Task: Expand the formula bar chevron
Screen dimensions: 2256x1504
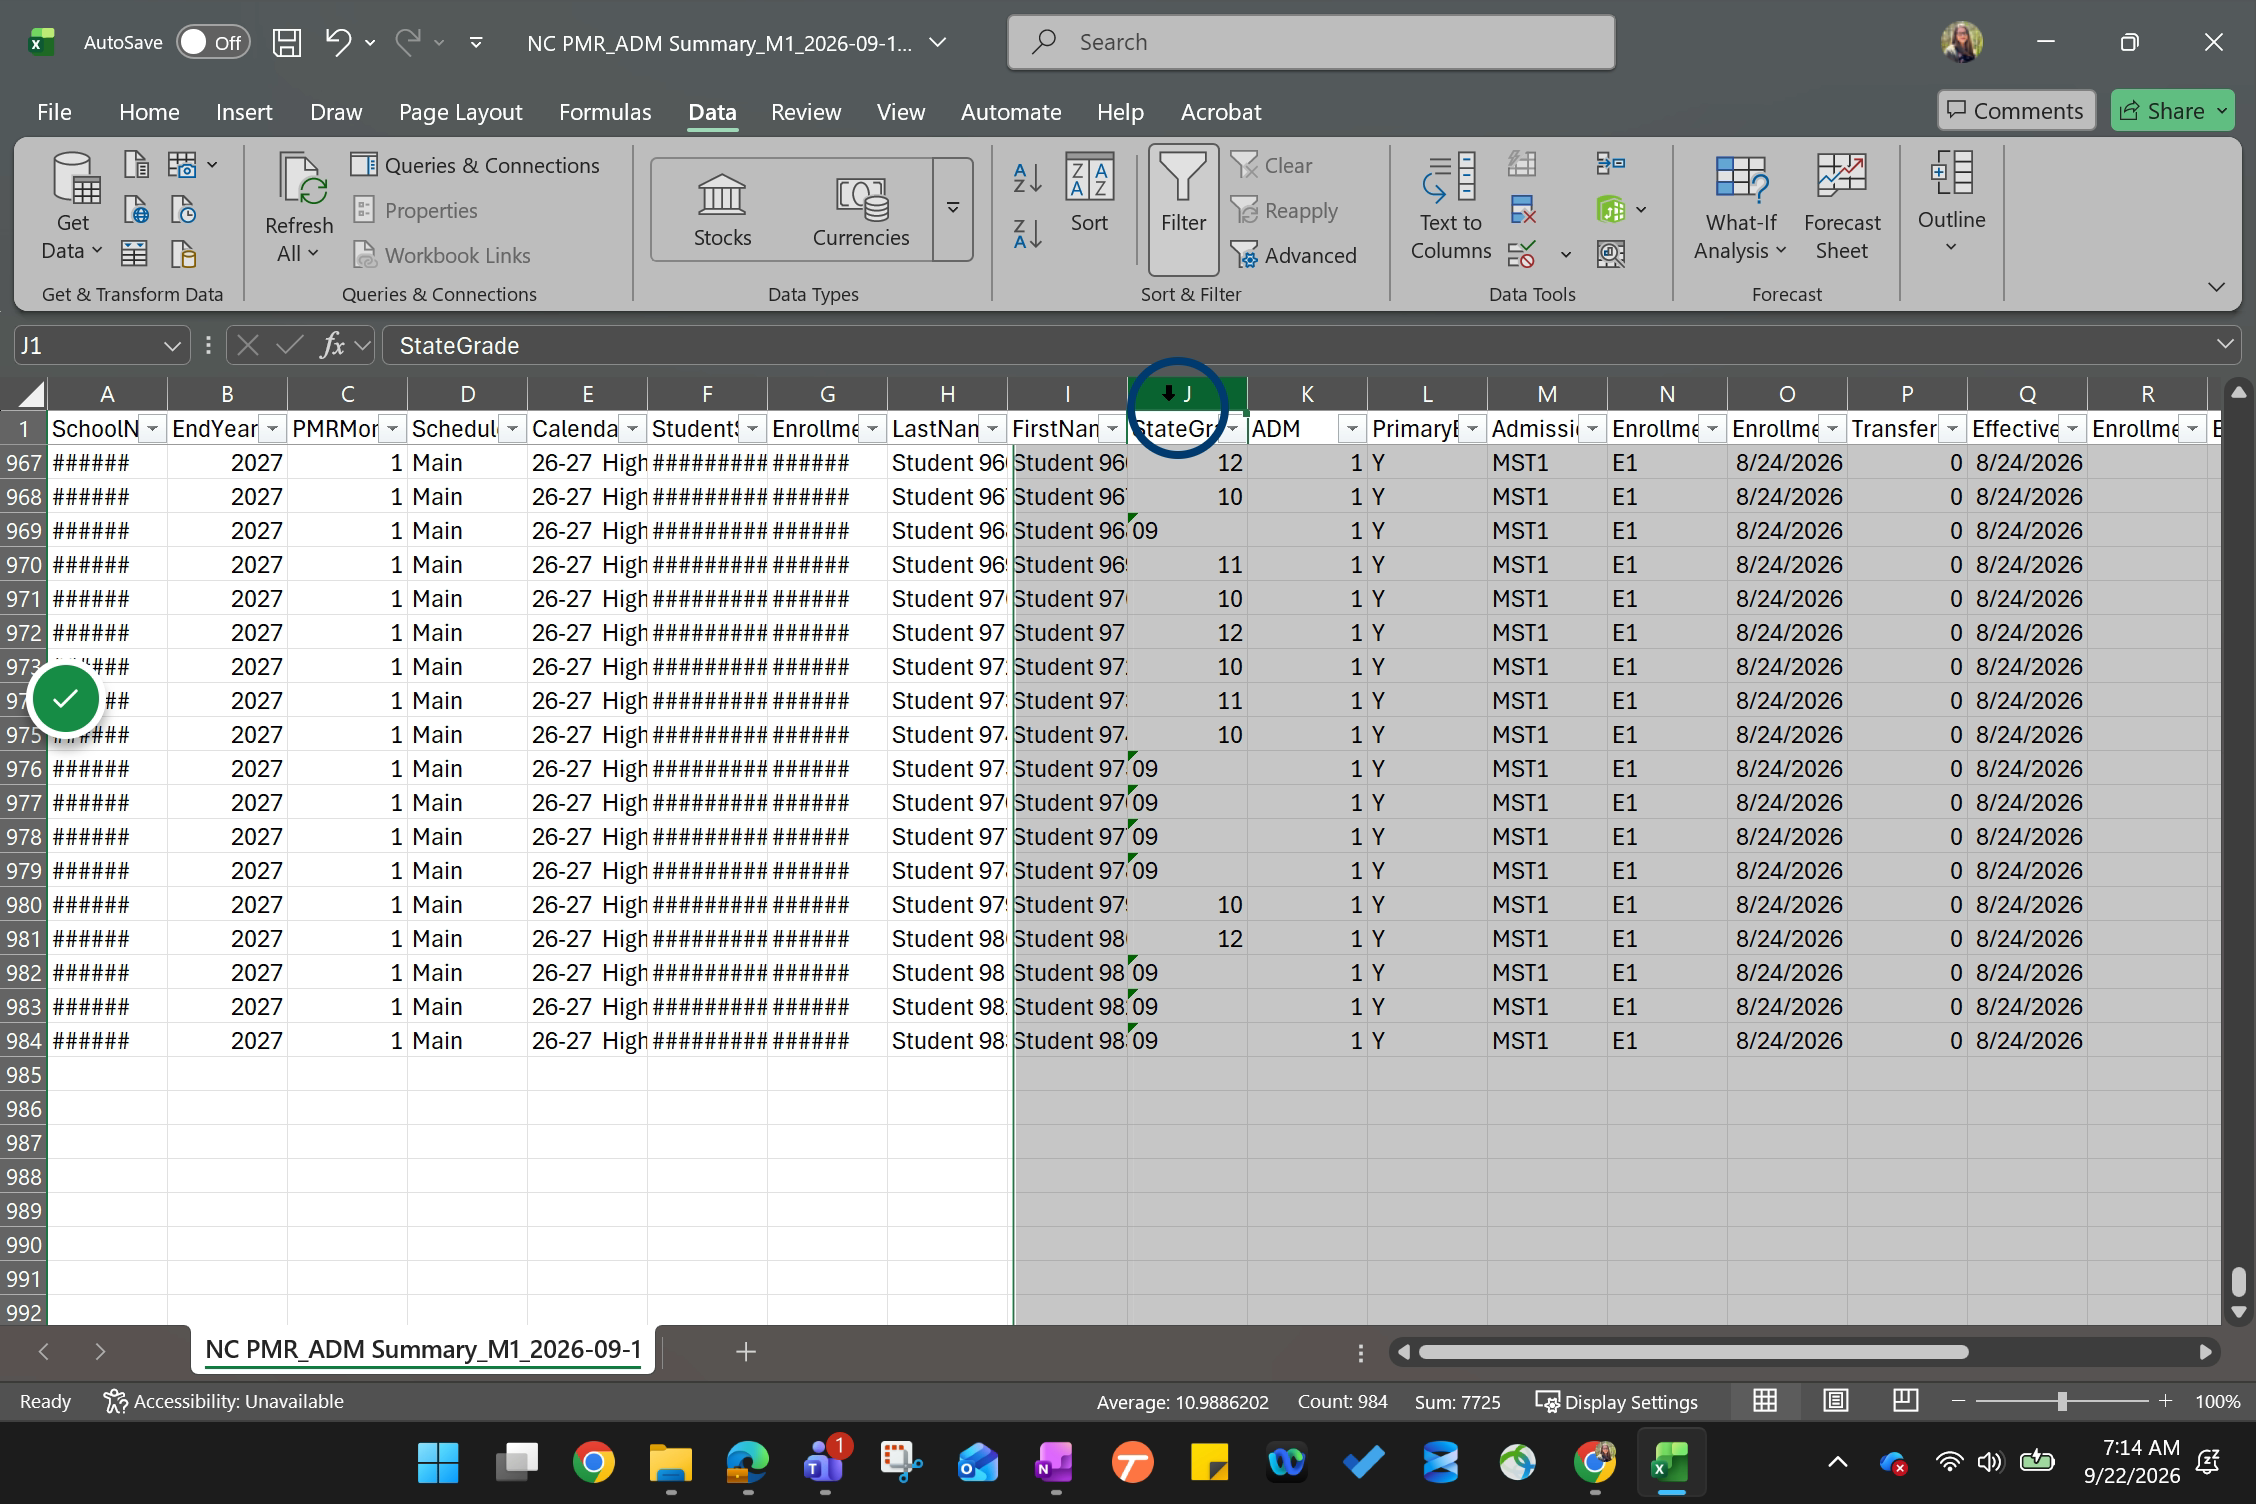Action: click(x=2224, y=344)
